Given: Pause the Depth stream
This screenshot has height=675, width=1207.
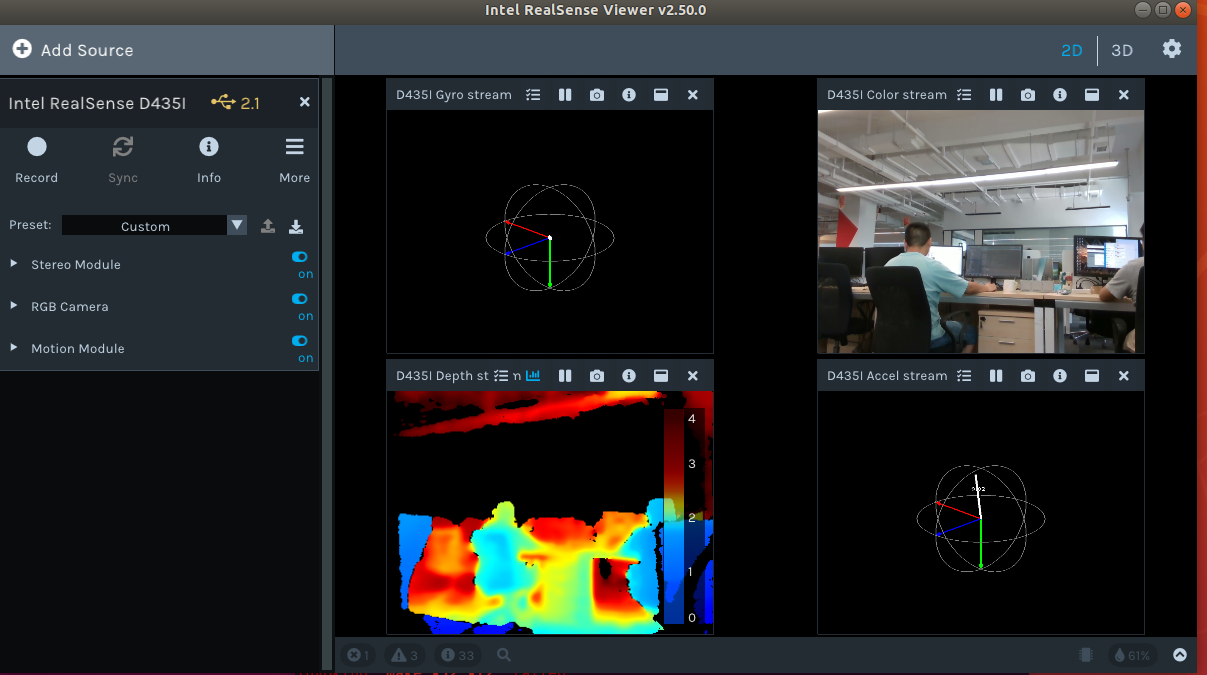Looking at the screenshot, I should [565, 376].
